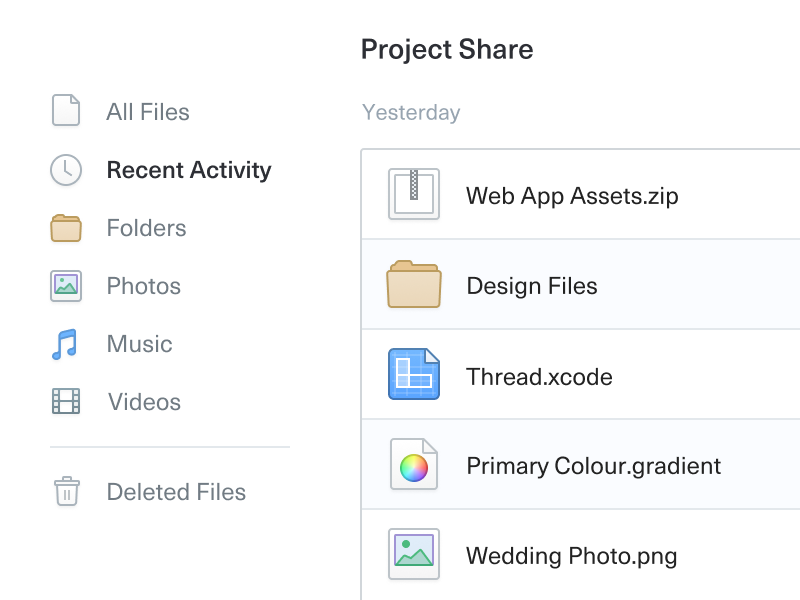The height and width of the screenshot is (600, 800).
Task: Click the Music note icon
Action: [x=64, y=344]
